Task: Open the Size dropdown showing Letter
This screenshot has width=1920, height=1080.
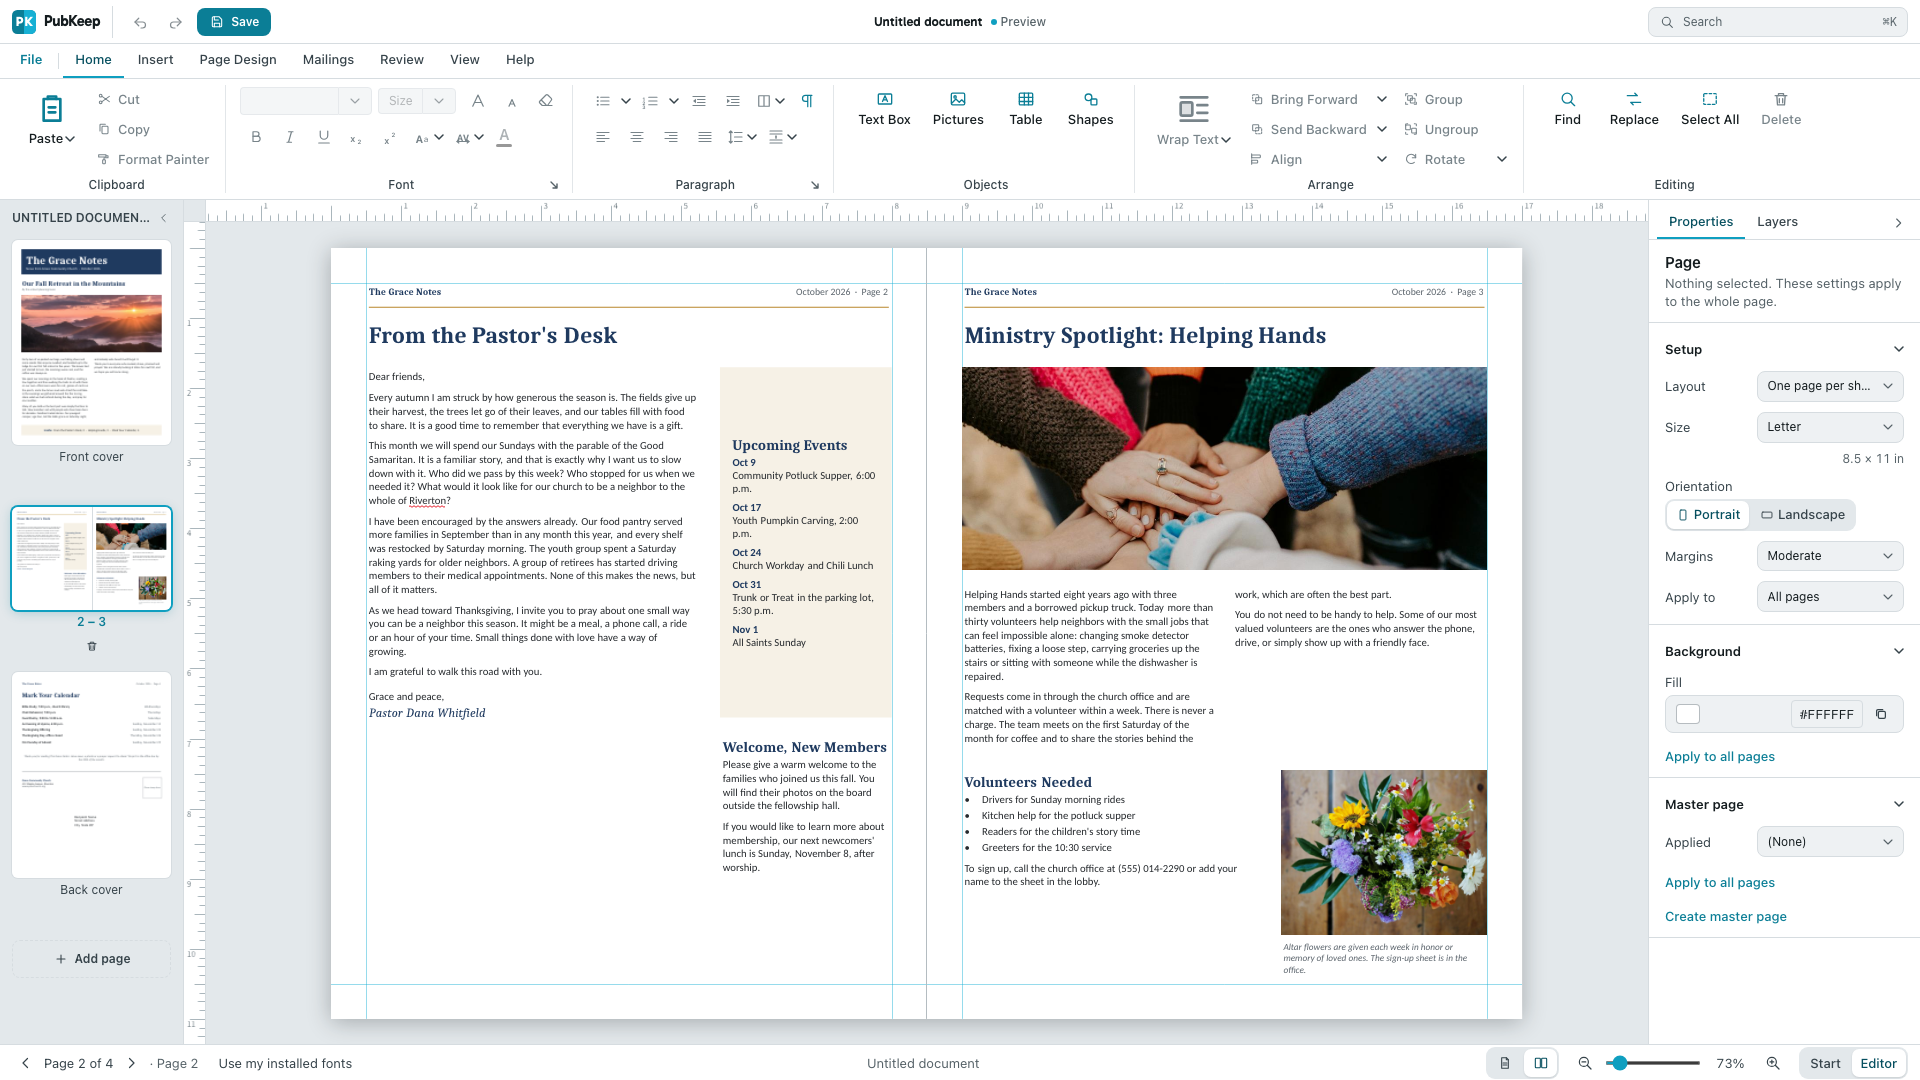Action: 1829,427
